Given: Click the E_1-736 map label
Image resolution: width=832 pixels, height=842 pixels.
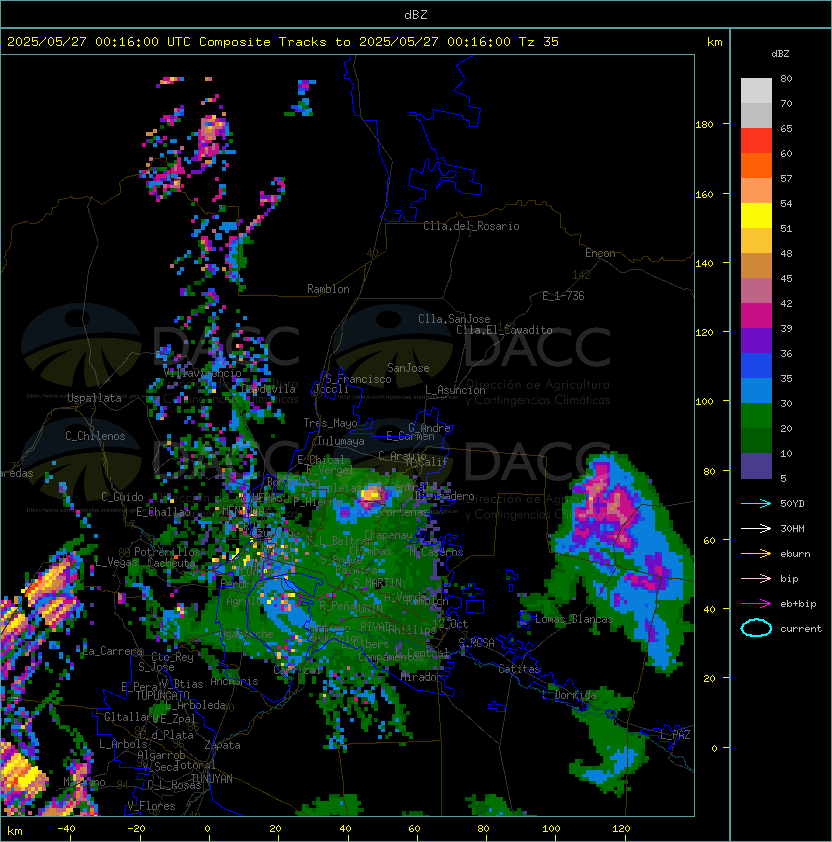Looking at the screenshot, I should [x=563, y=296].
